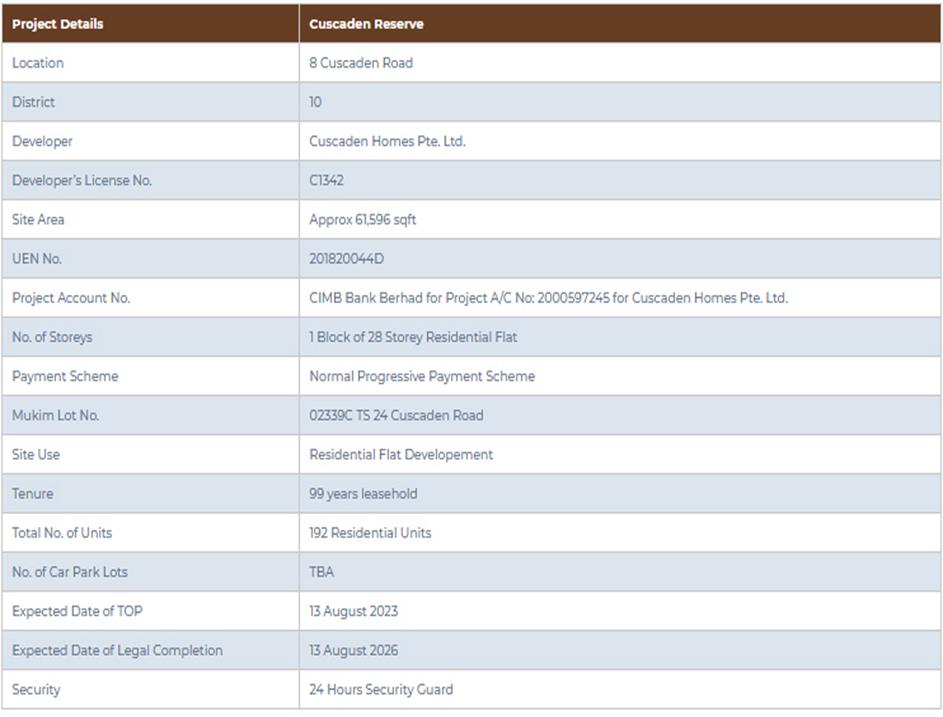The height and width of the screenshot is (717, 943).
Task: Select Normal Progressive Payment Scheme text
Action: pos(422,376)
